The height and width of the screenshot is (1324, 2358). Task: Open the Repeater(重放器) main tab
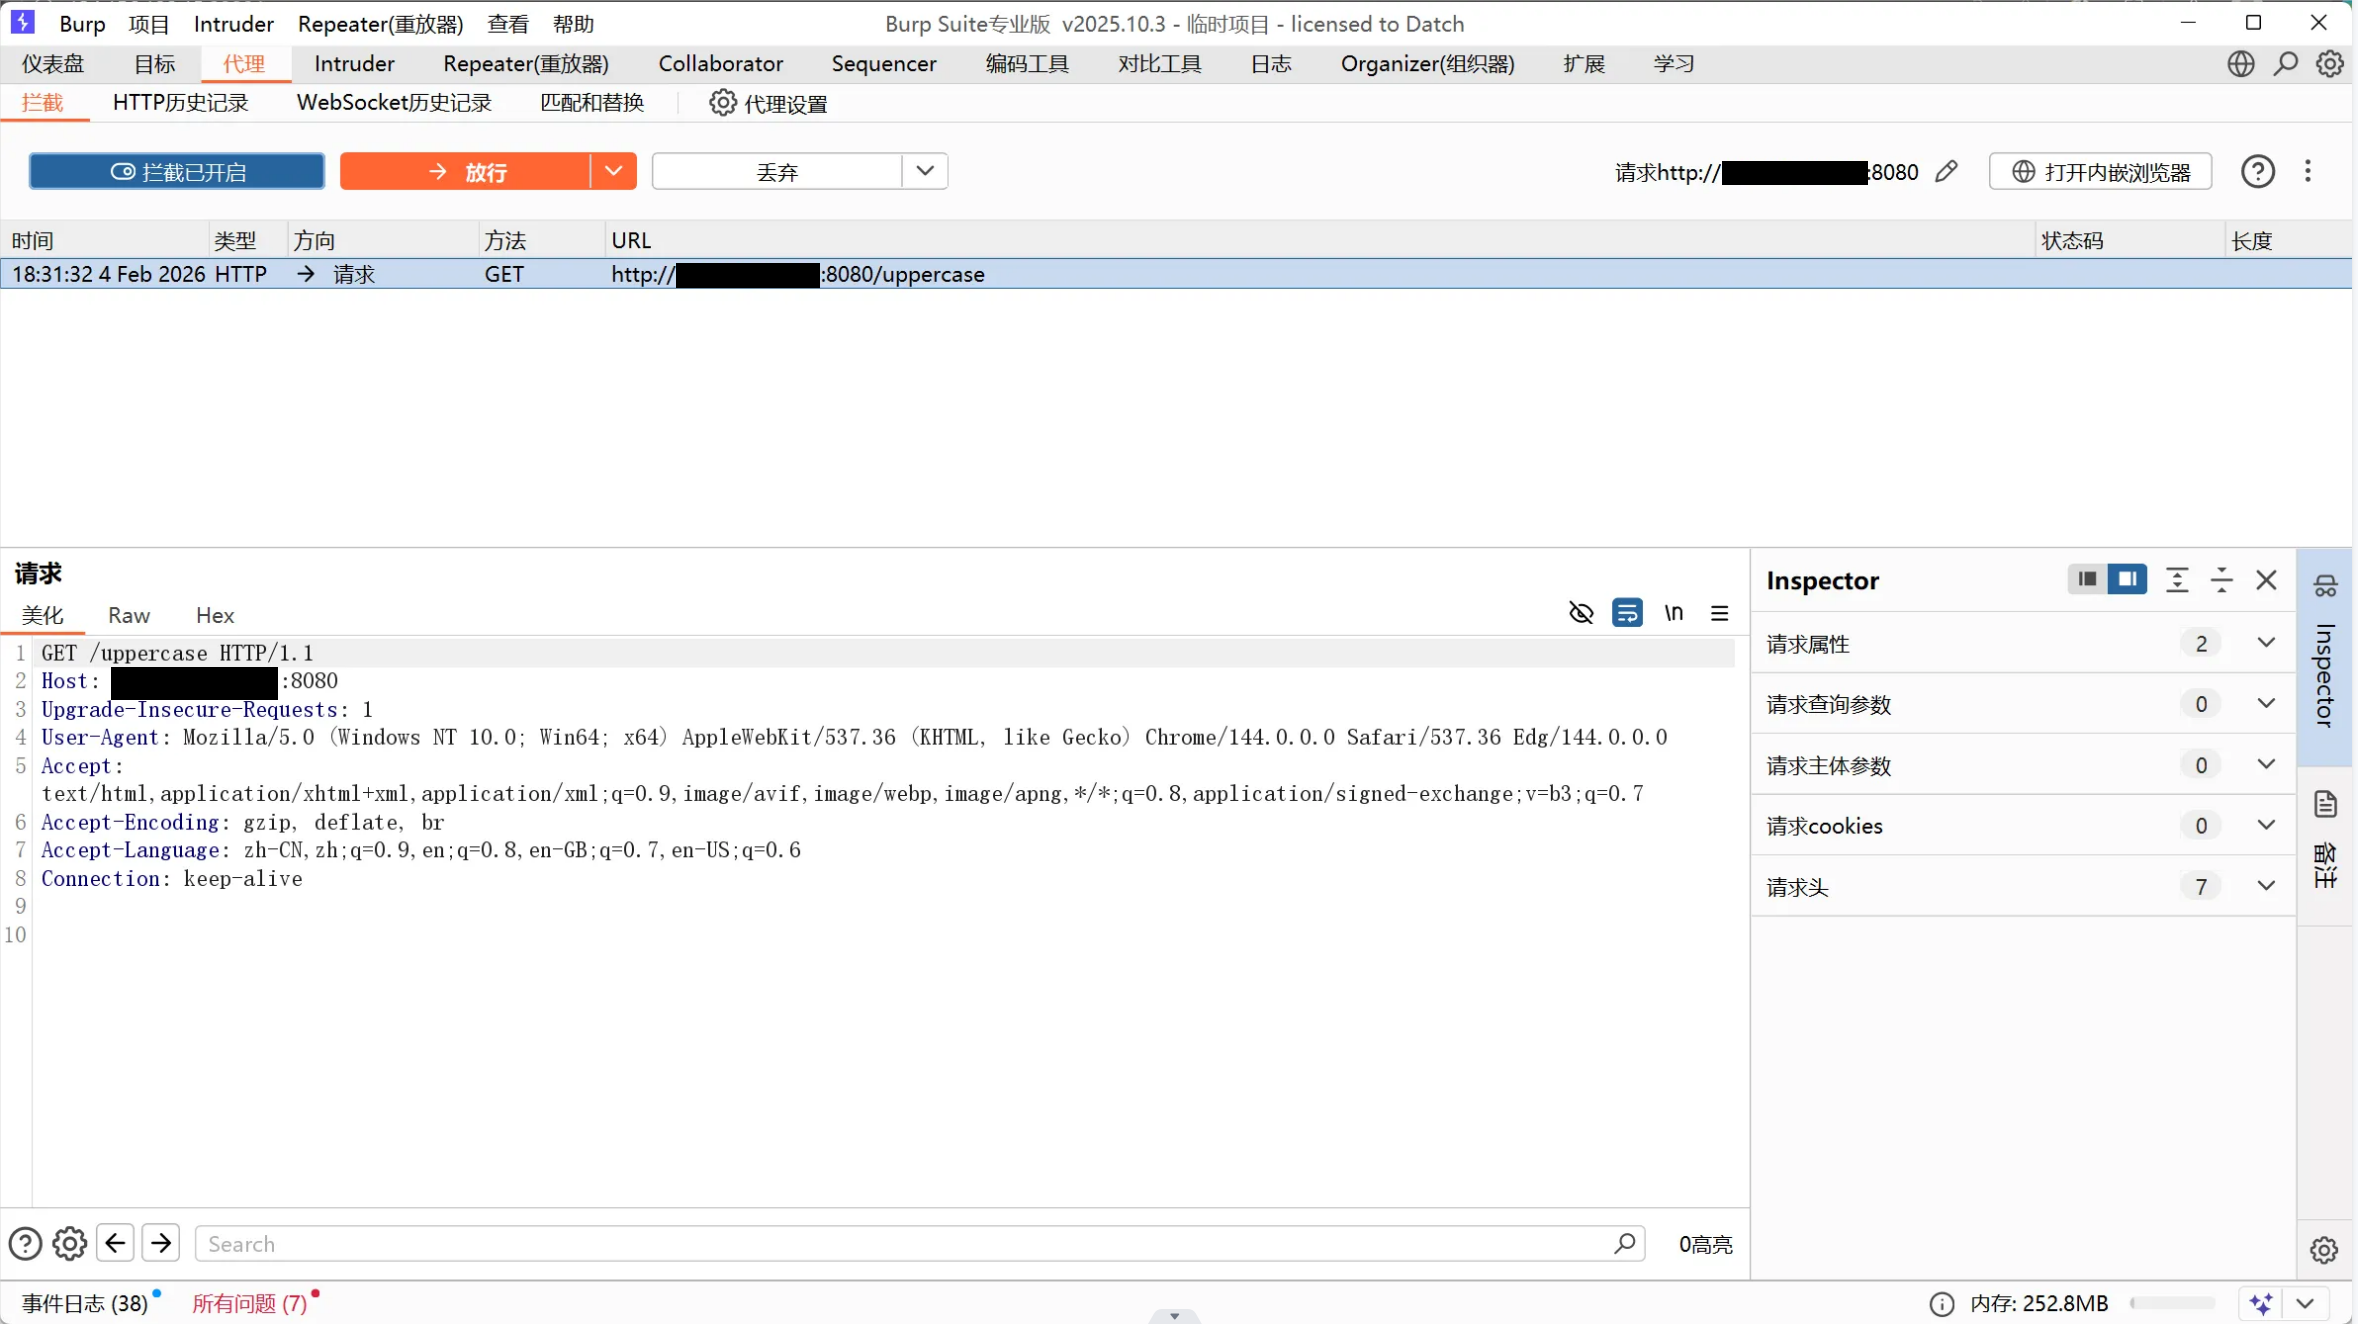pyautogui.click(x=526, y=64)
